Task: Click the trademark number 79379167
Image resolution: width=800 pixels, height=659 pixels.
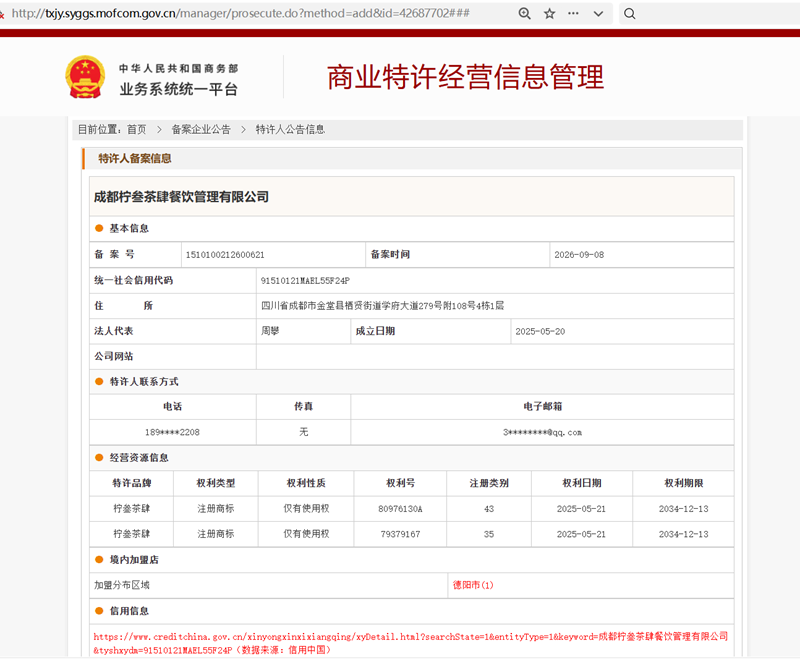Action: click(400, 534)
